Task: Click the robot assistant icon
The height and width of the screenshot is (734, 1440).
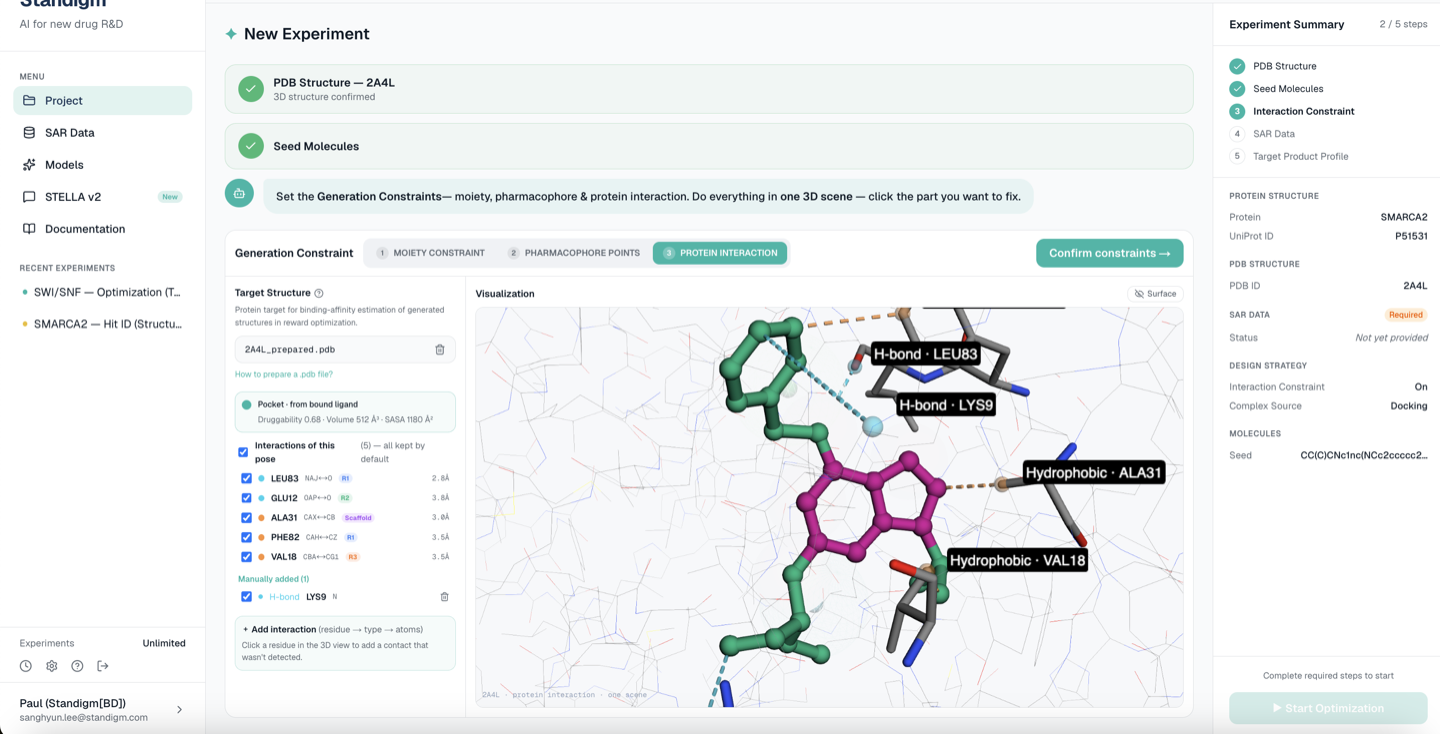Action: (x=239, y=194)
